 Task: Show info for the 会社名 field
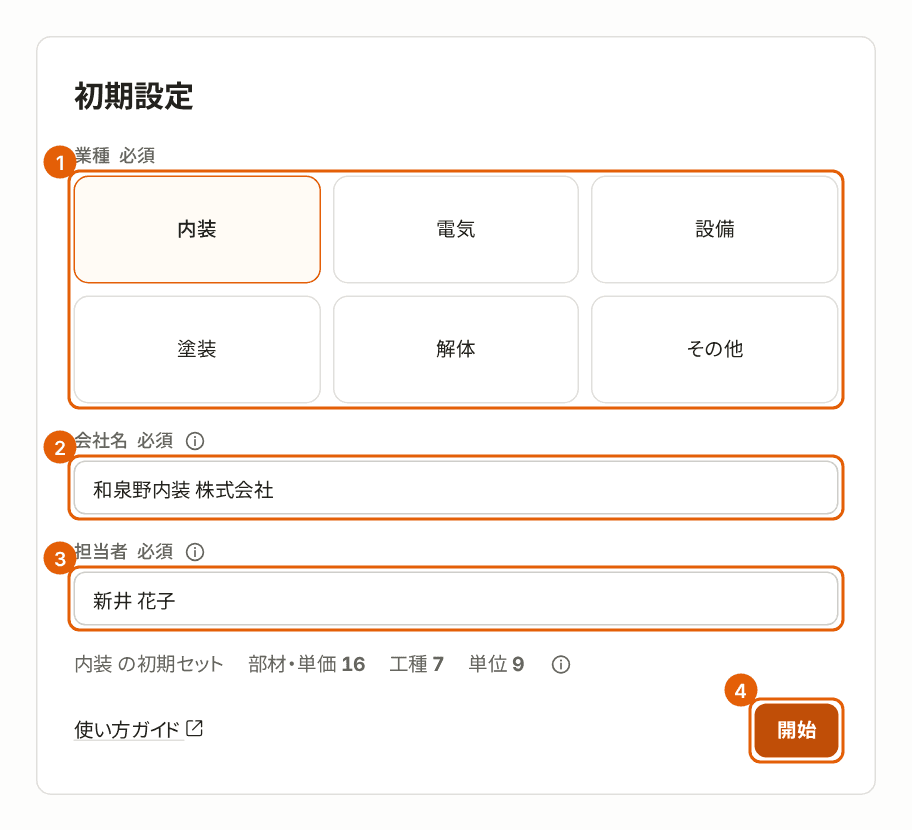(x=195, y=441)
